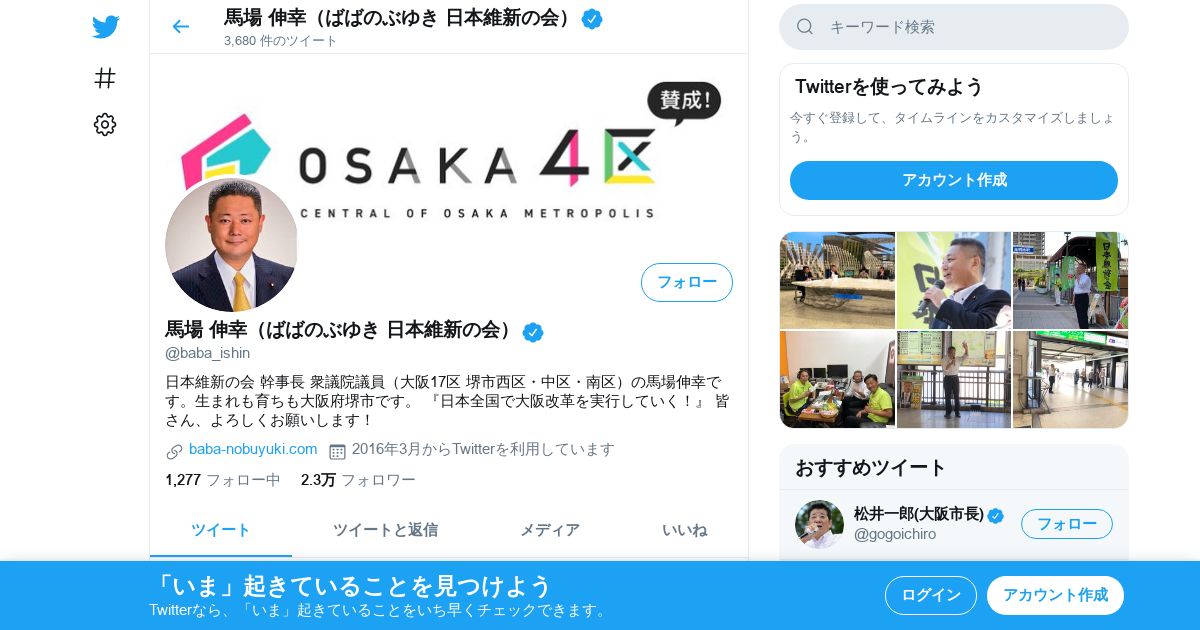
Task: Click the link icon before baba-nobuyuki.com
Action: (x=175, y=451)
